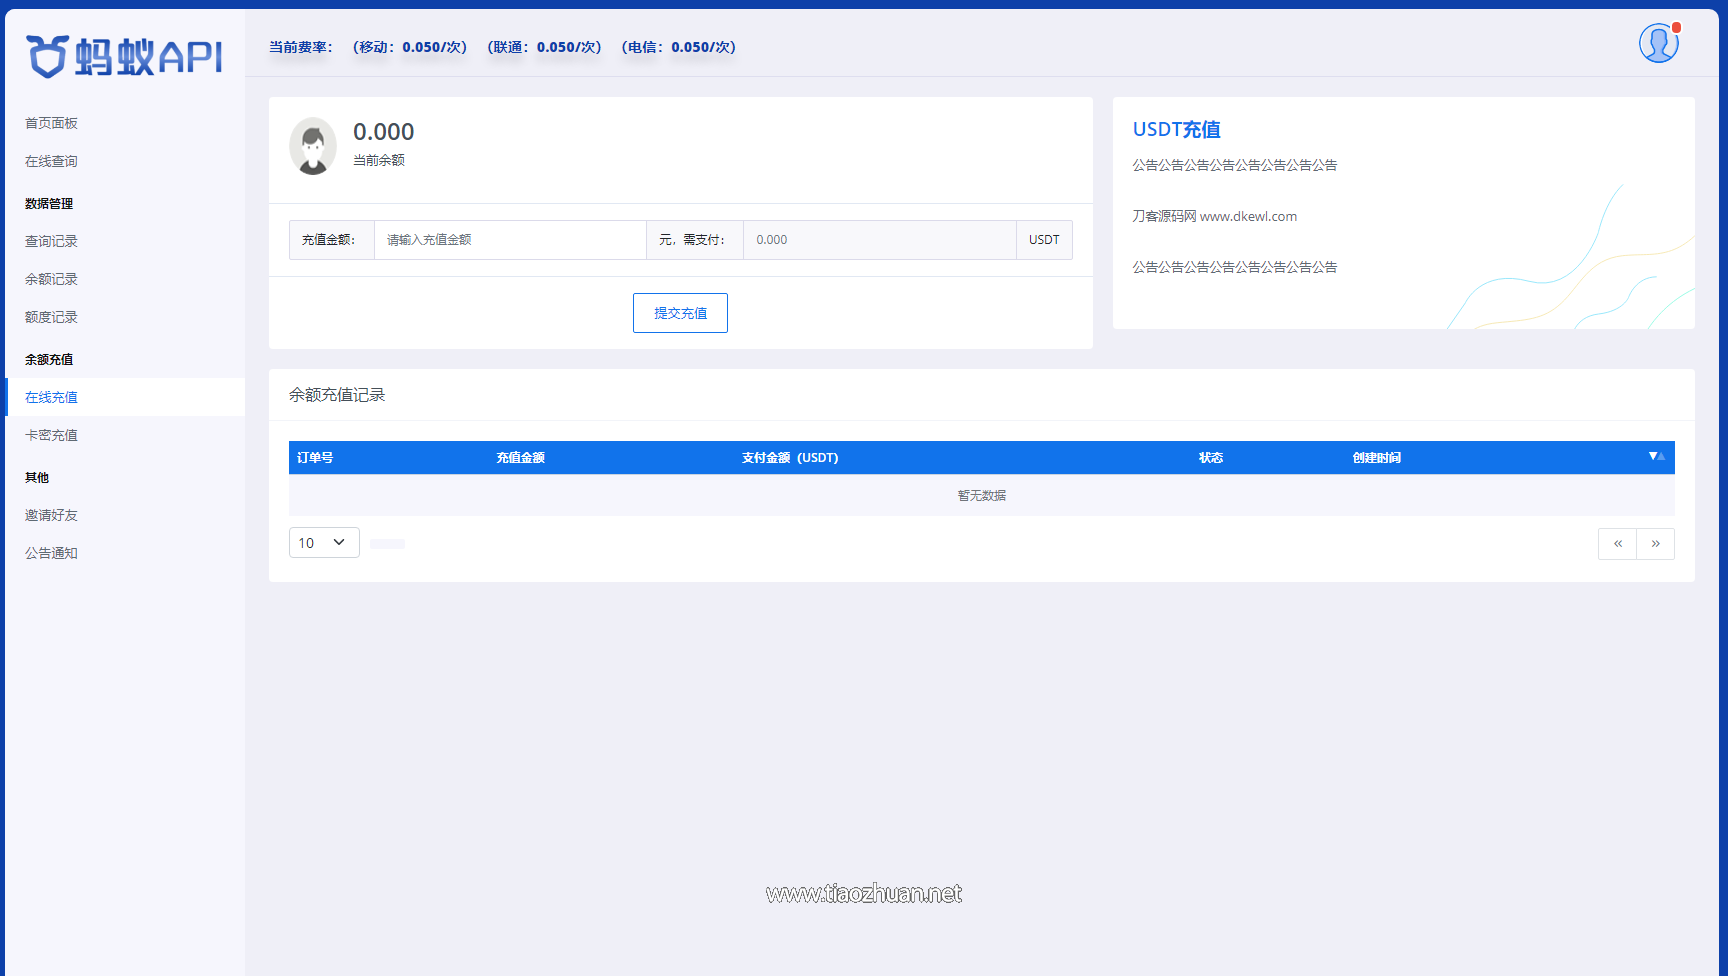The width and height of the screenshot is (1728, 976).
Task: Click the 联通 0.050/次 rate text
Action: pos(544,47)
